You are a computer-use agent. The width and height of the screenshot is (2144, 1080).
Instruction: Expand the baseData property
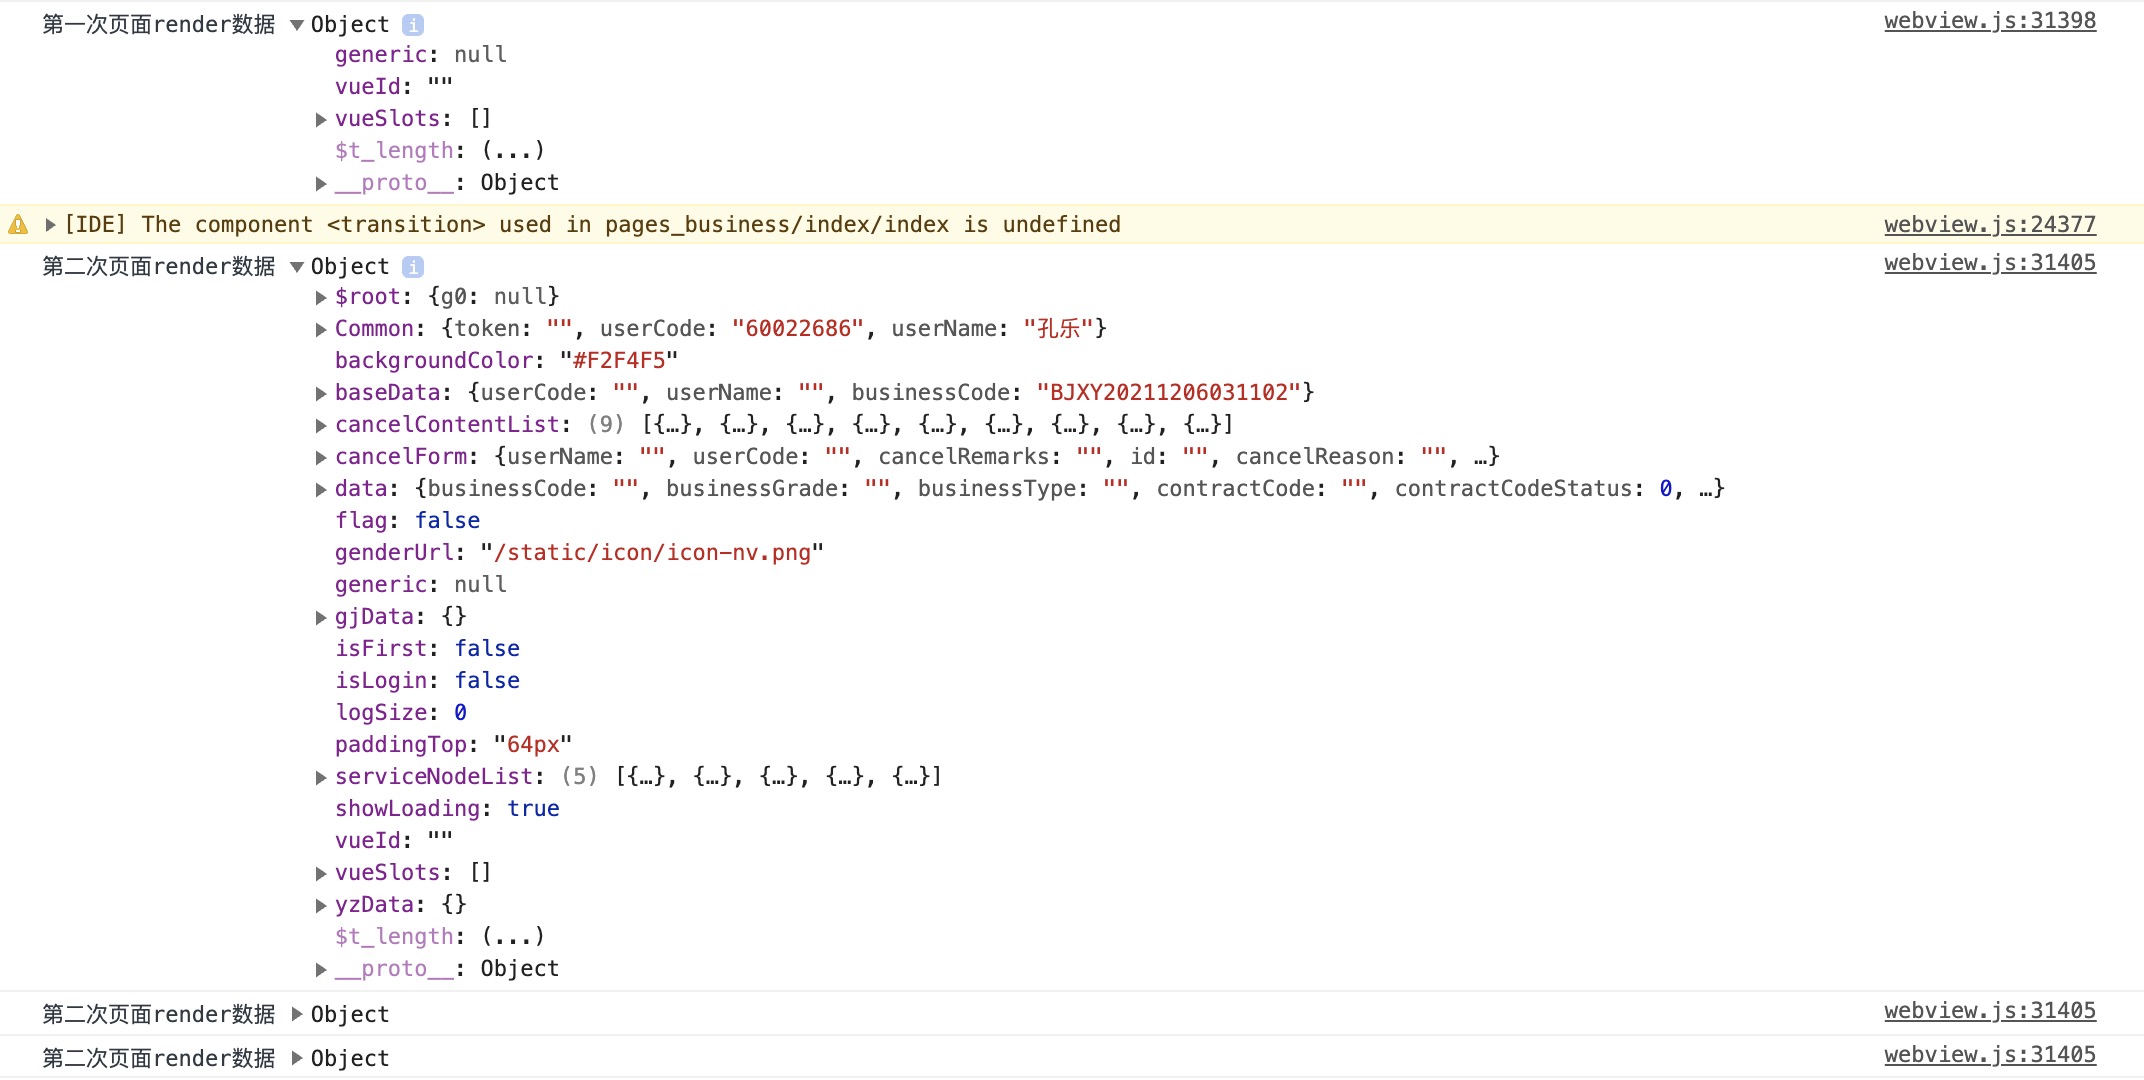pos(321,394)
